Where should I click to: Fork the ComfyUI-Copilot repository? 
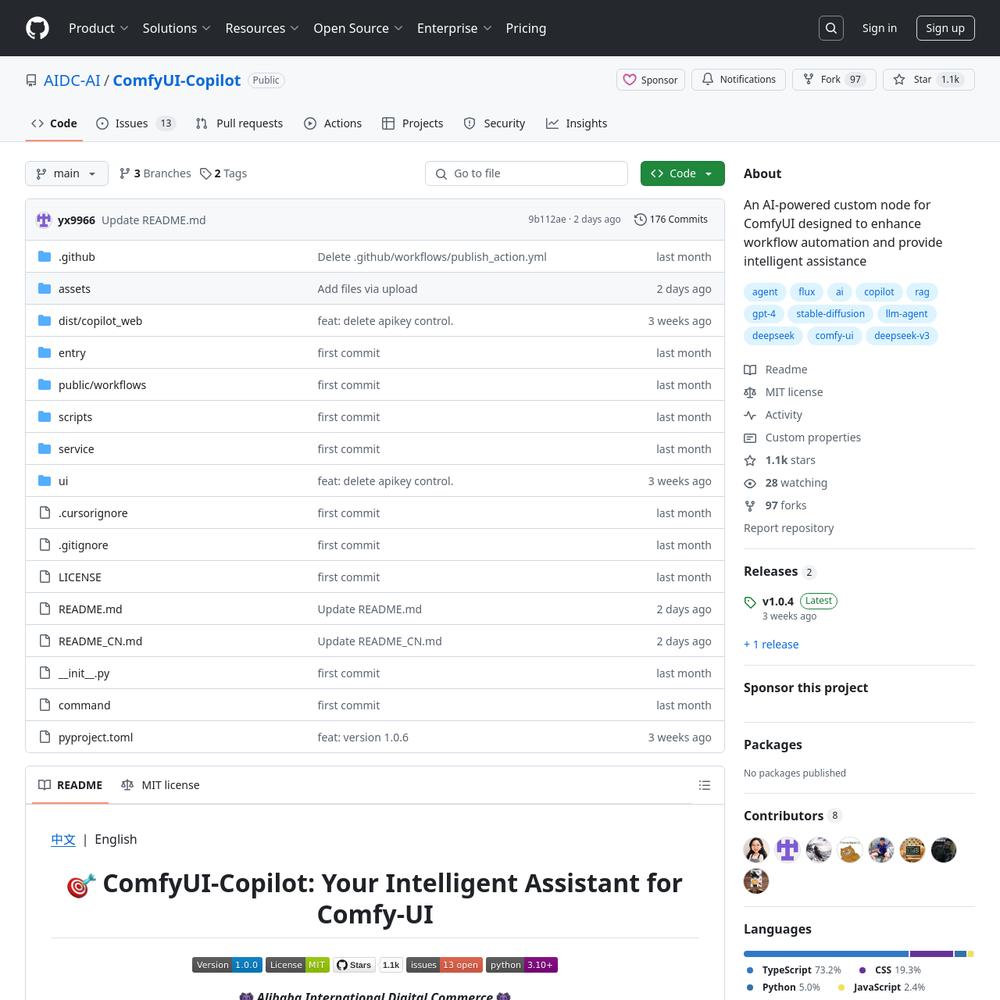pos(834,79)
